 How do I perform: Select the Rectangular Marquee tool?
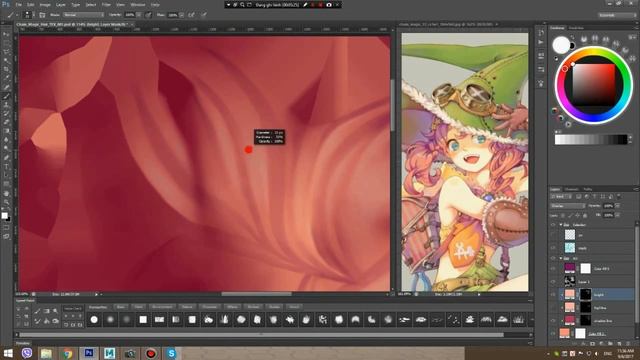[x=6, y=43]
